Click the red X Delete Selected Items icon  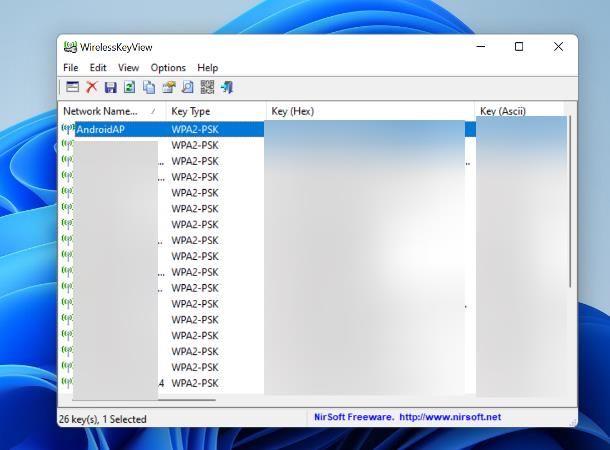91,87
